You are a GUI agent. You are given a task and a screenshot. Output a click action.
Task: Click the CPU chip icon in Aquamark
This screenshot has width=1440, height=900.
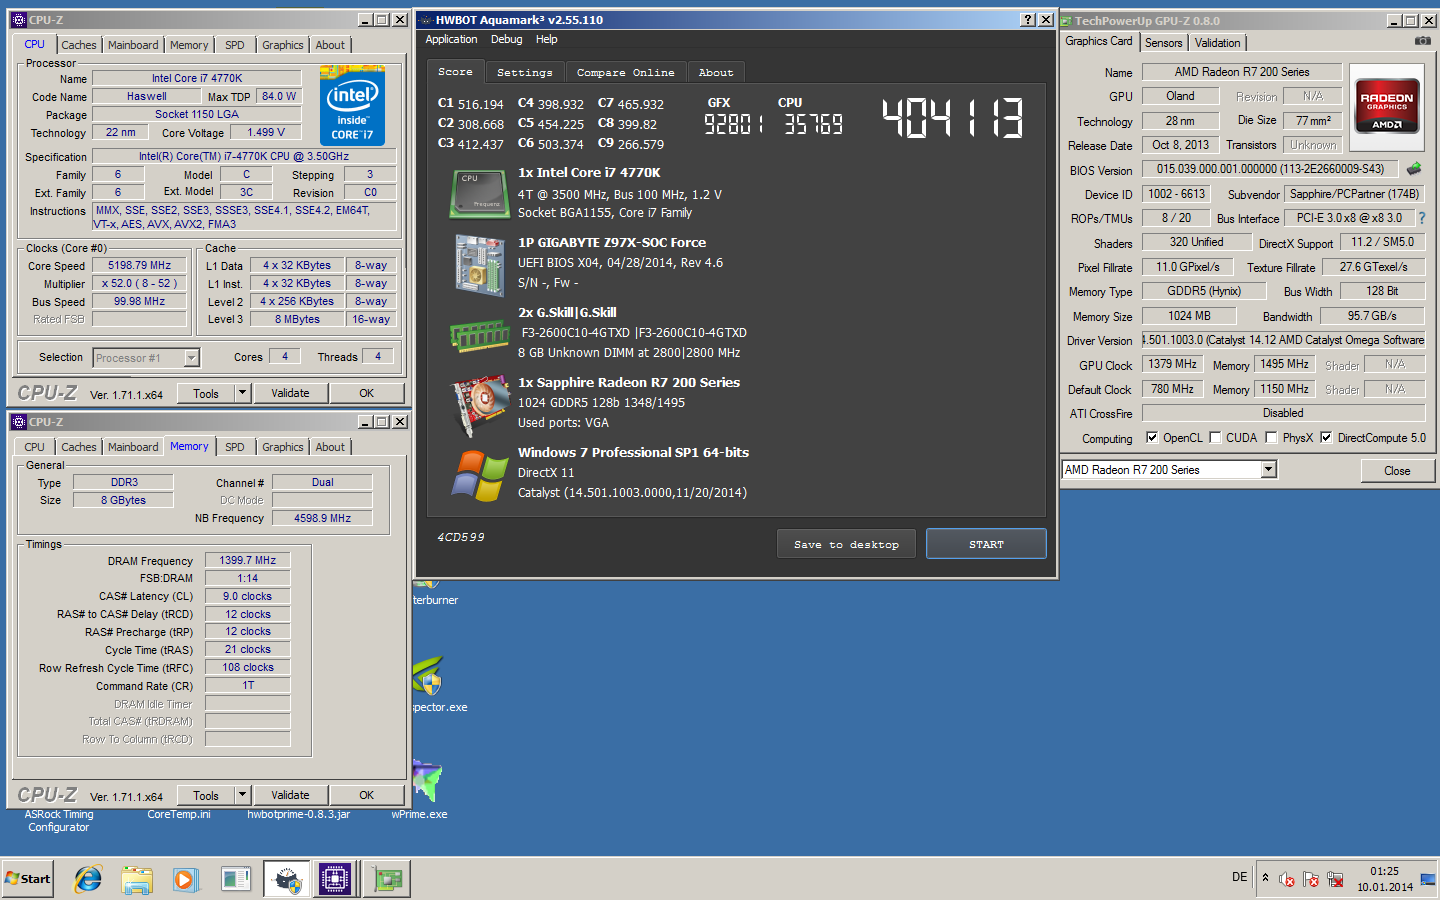point(480,194)
